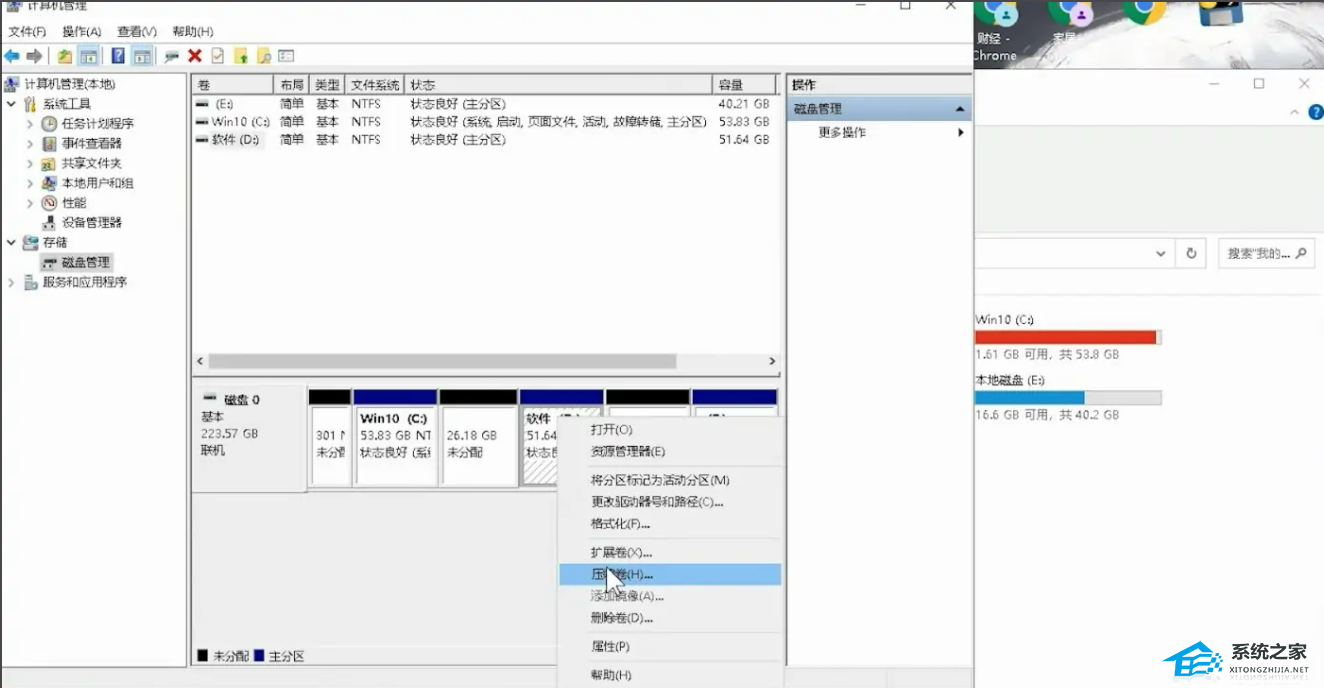
Task: Click the 性能 performance monitor icon
Action: (49, 203)
